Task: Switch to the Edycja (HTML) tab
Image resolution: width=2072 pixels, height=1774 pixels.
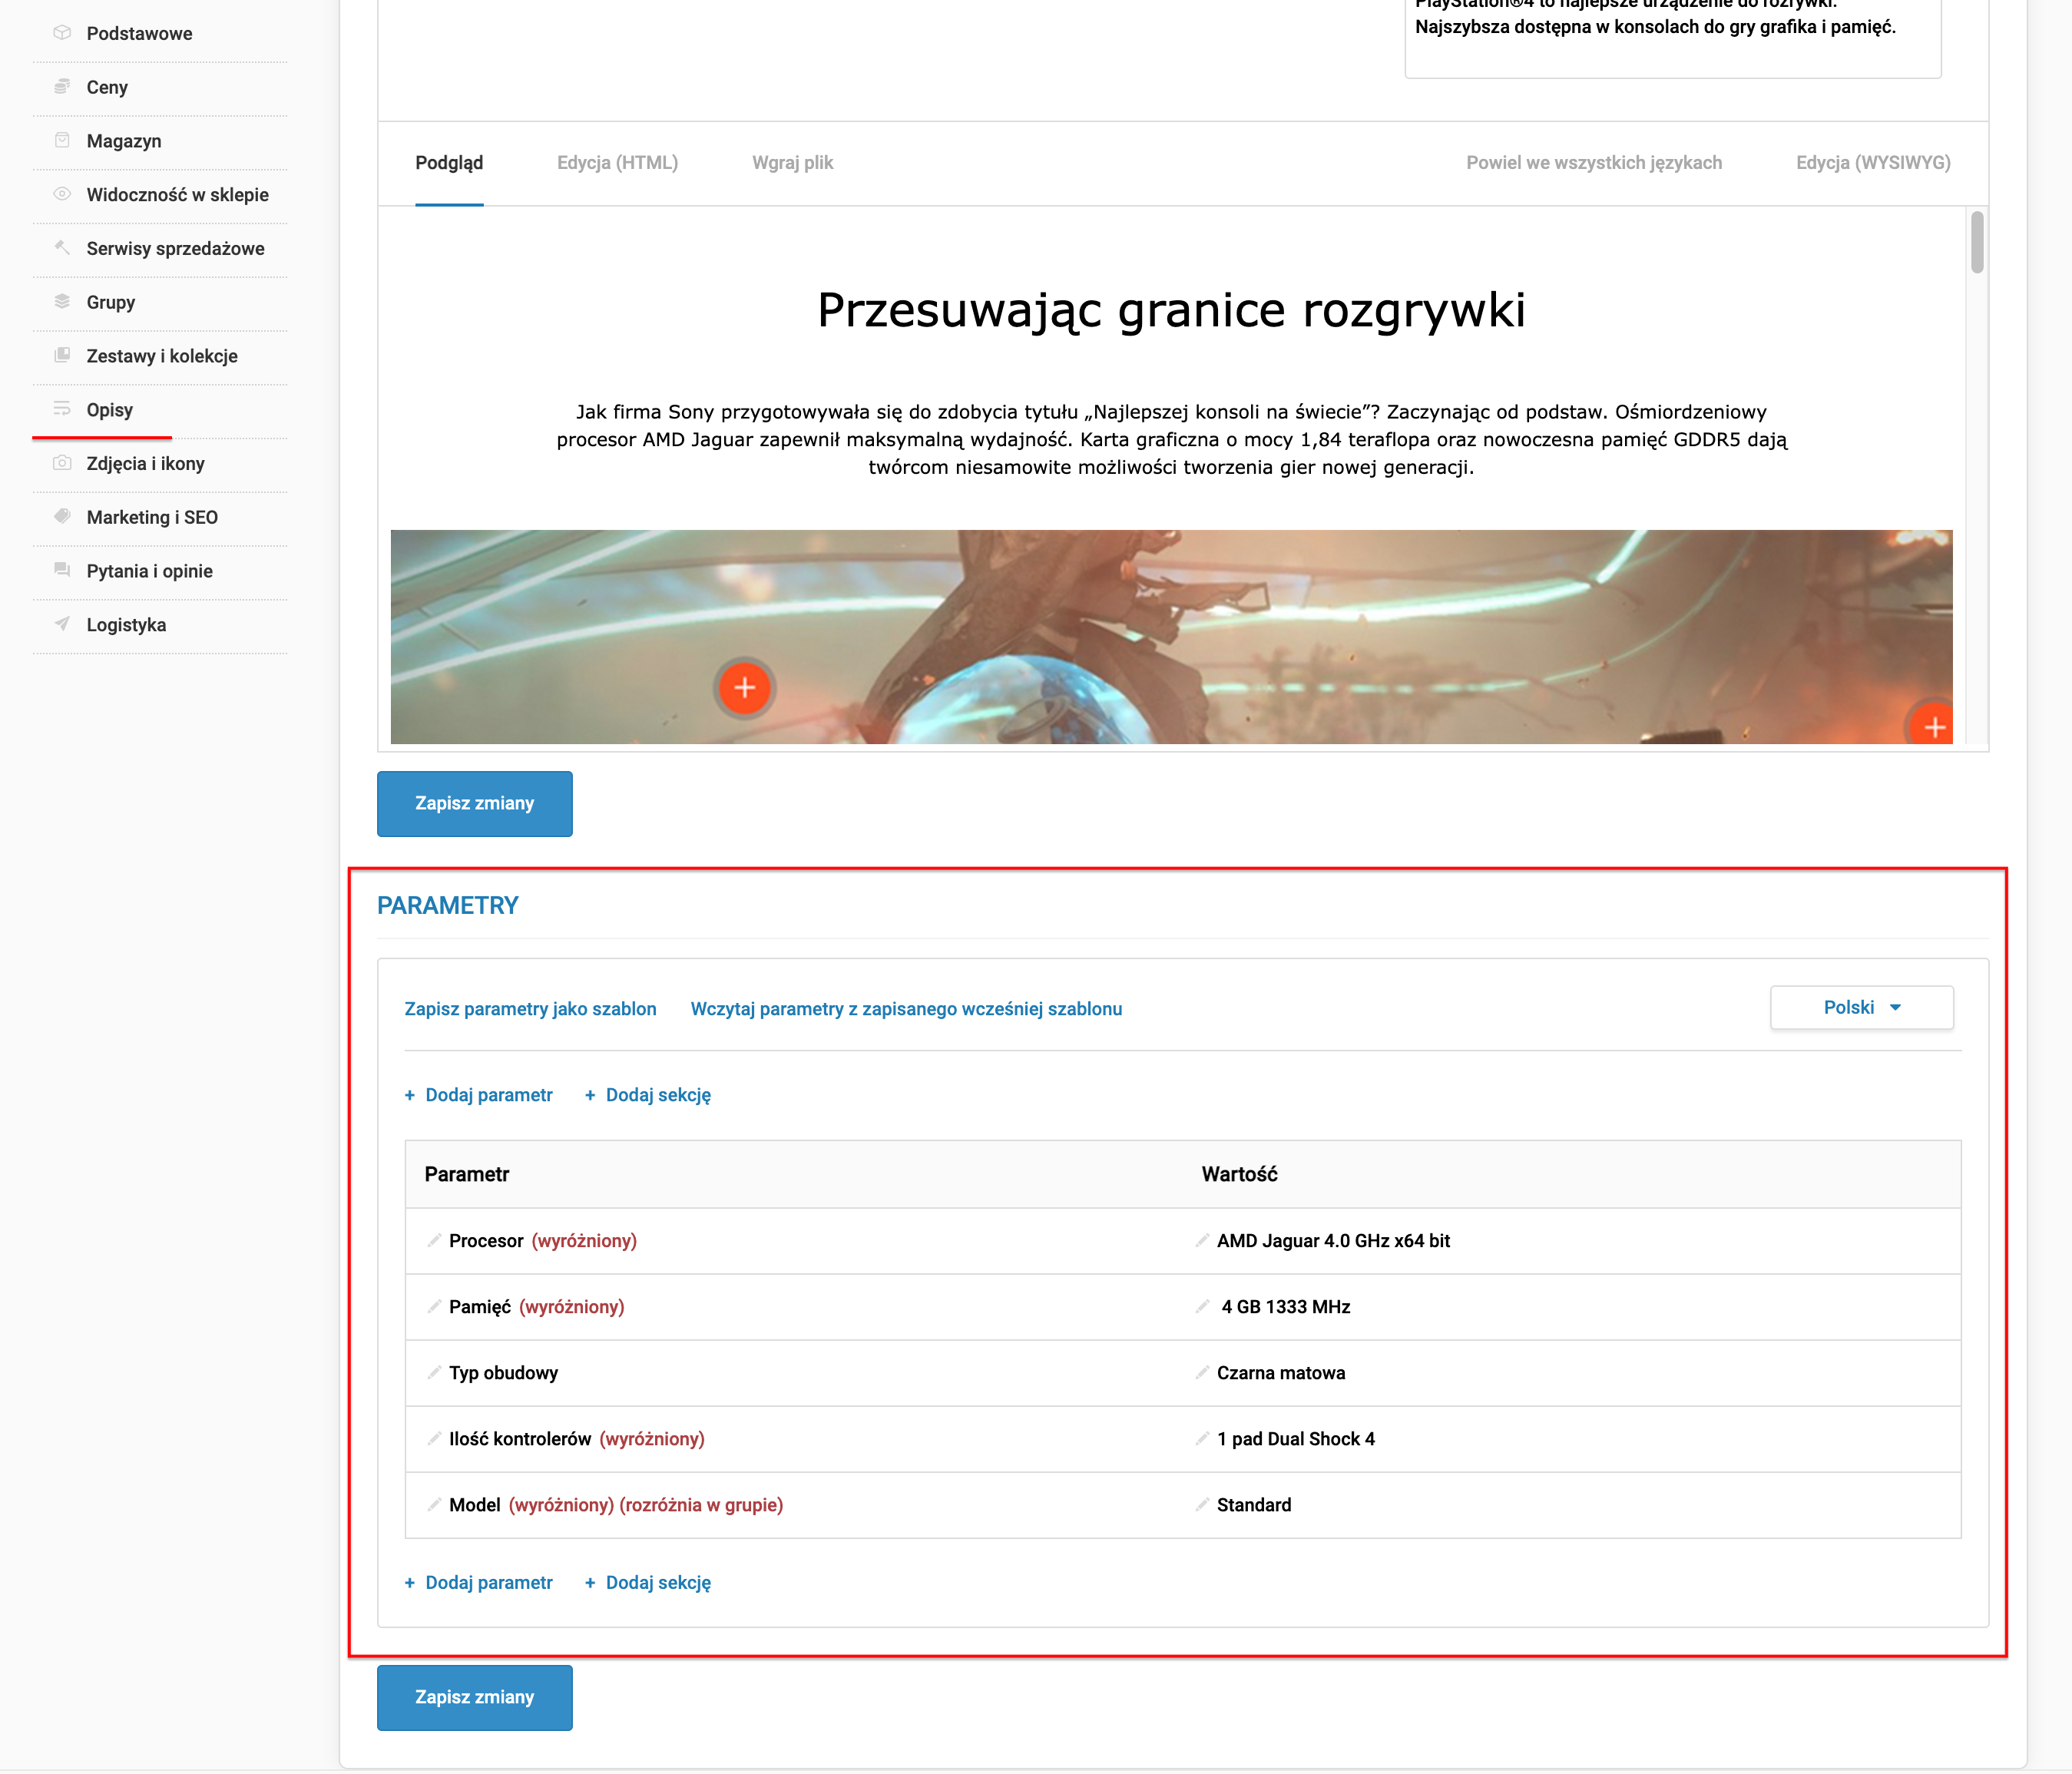Action: (x=617, y=162)
